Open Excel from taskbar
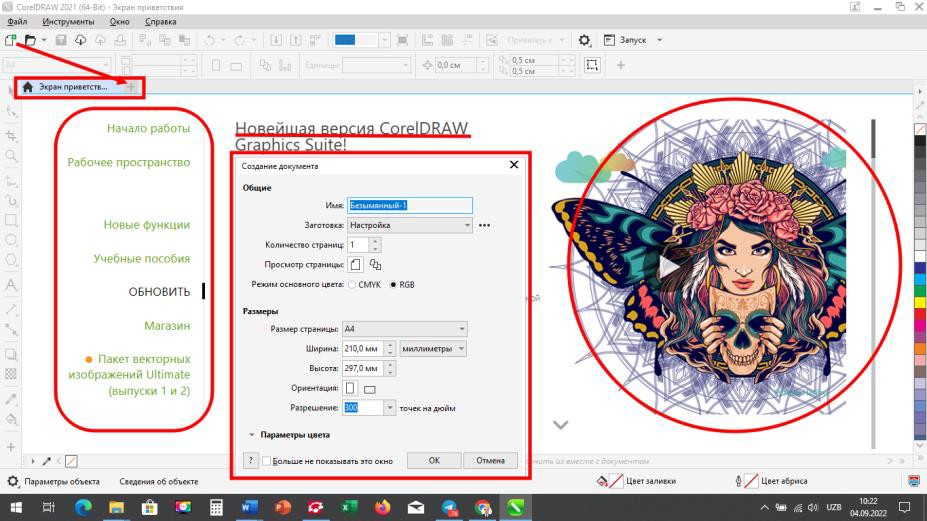Viewport: 927px width, 521px height. tap(349, 507)
